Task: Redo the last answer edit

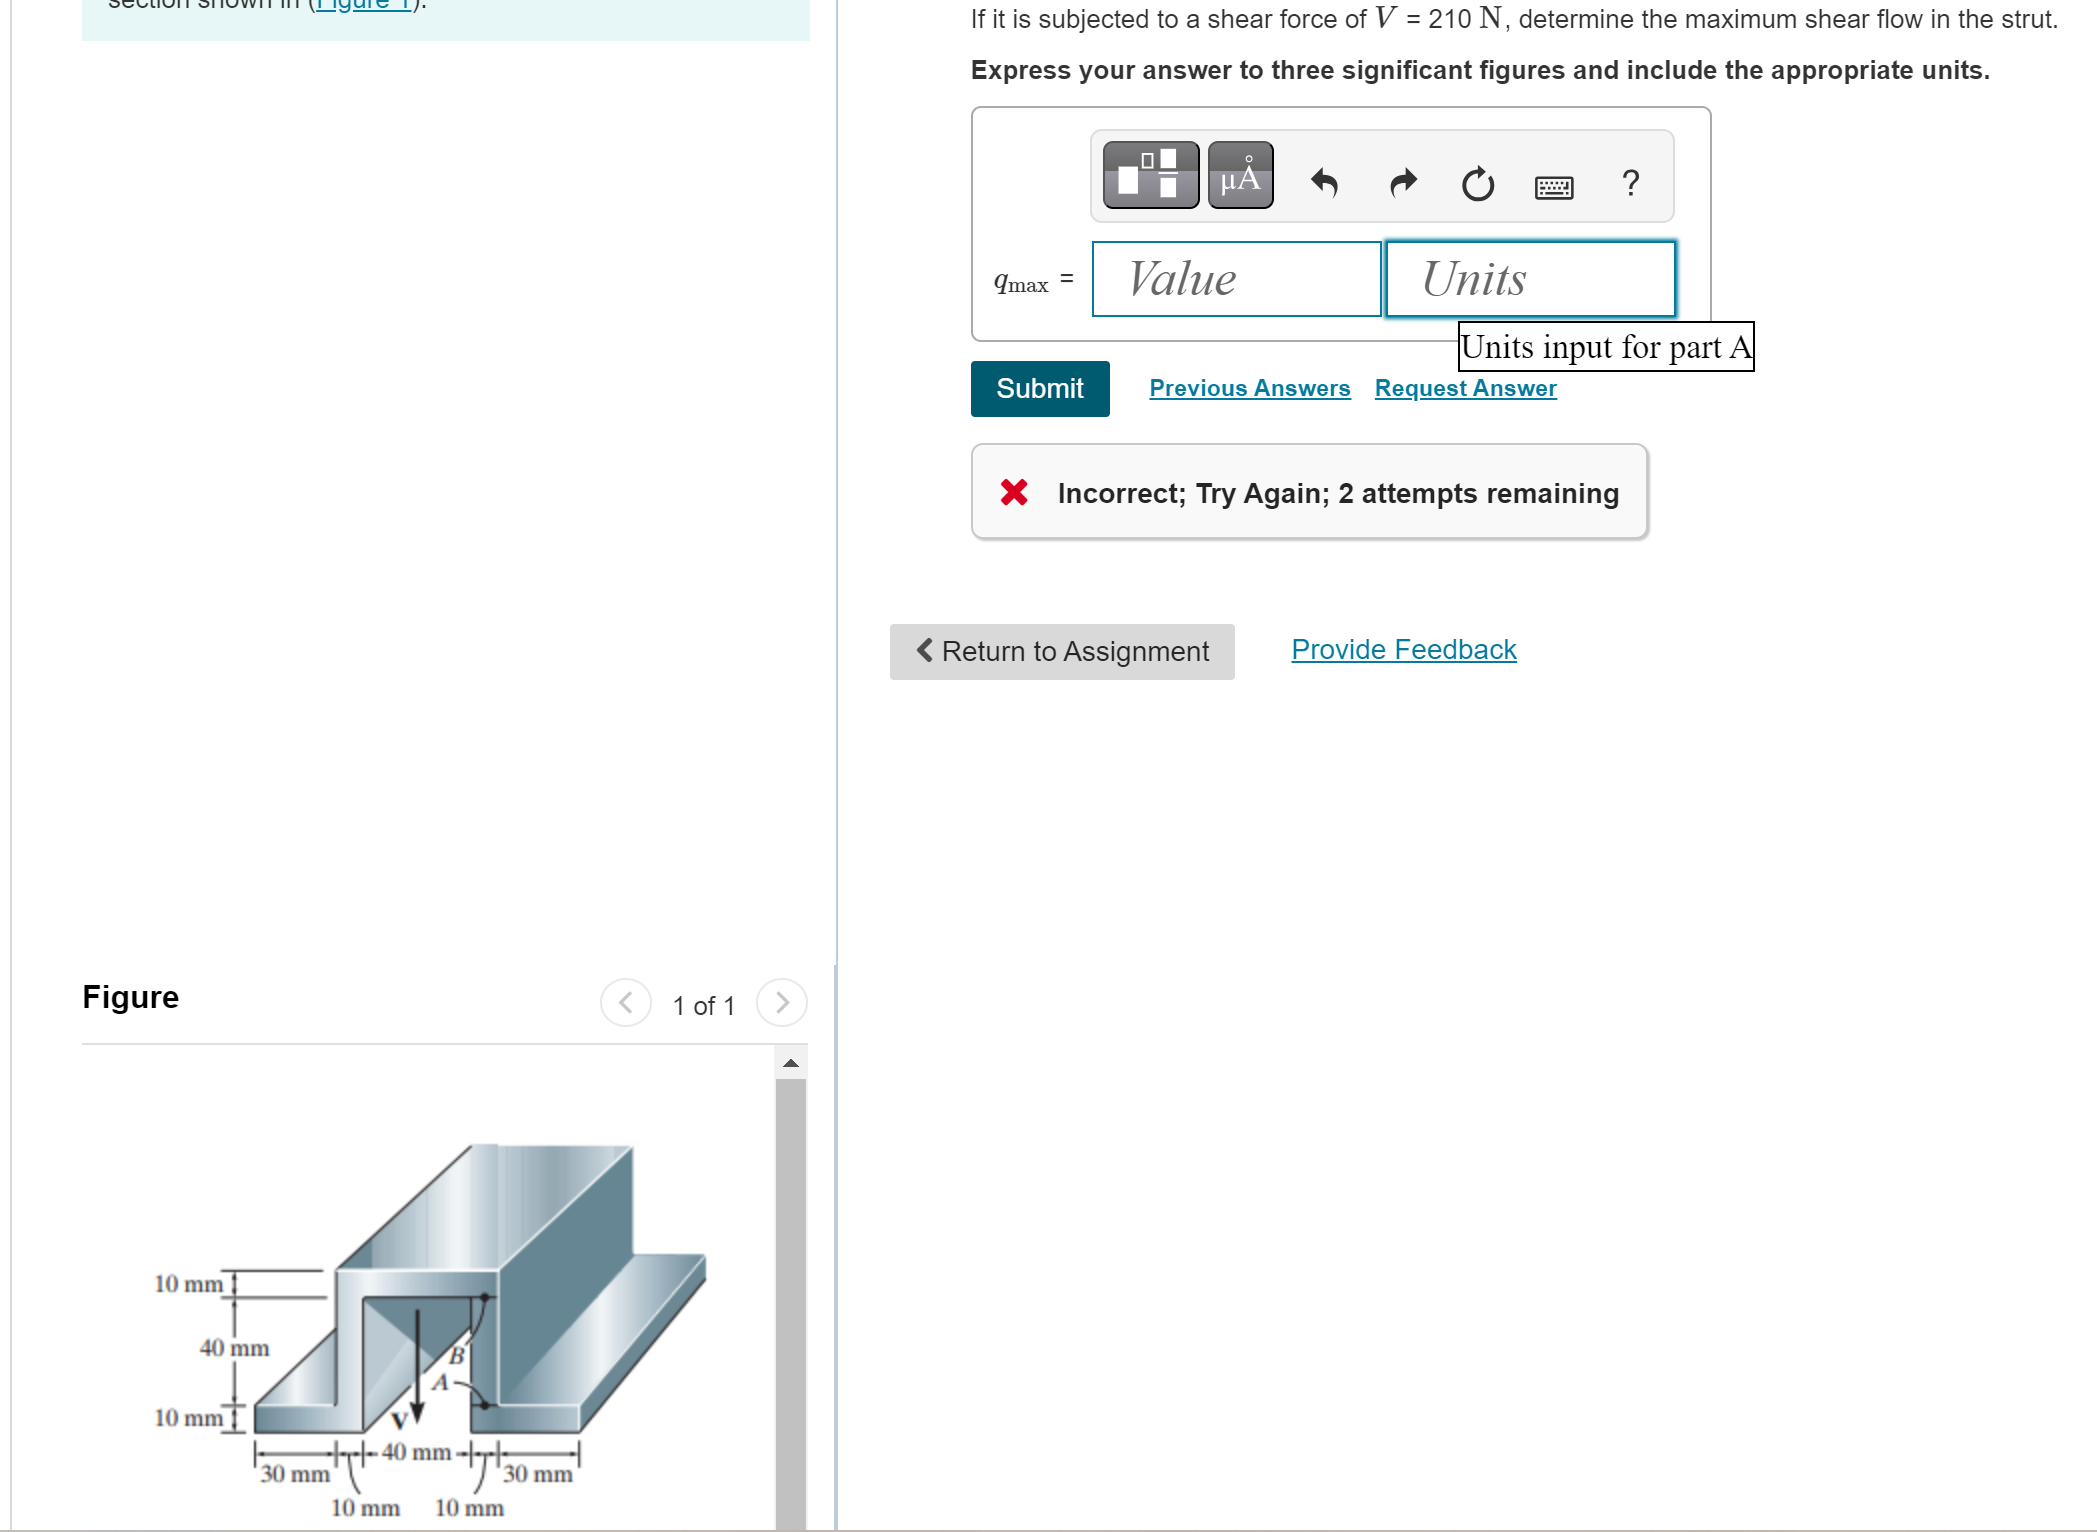Action: point(1401,183)
